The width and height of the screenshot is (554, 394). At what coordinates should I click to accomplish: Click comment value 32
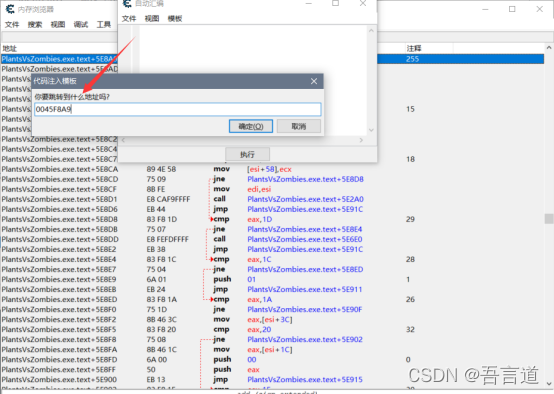tap(410, 330)
